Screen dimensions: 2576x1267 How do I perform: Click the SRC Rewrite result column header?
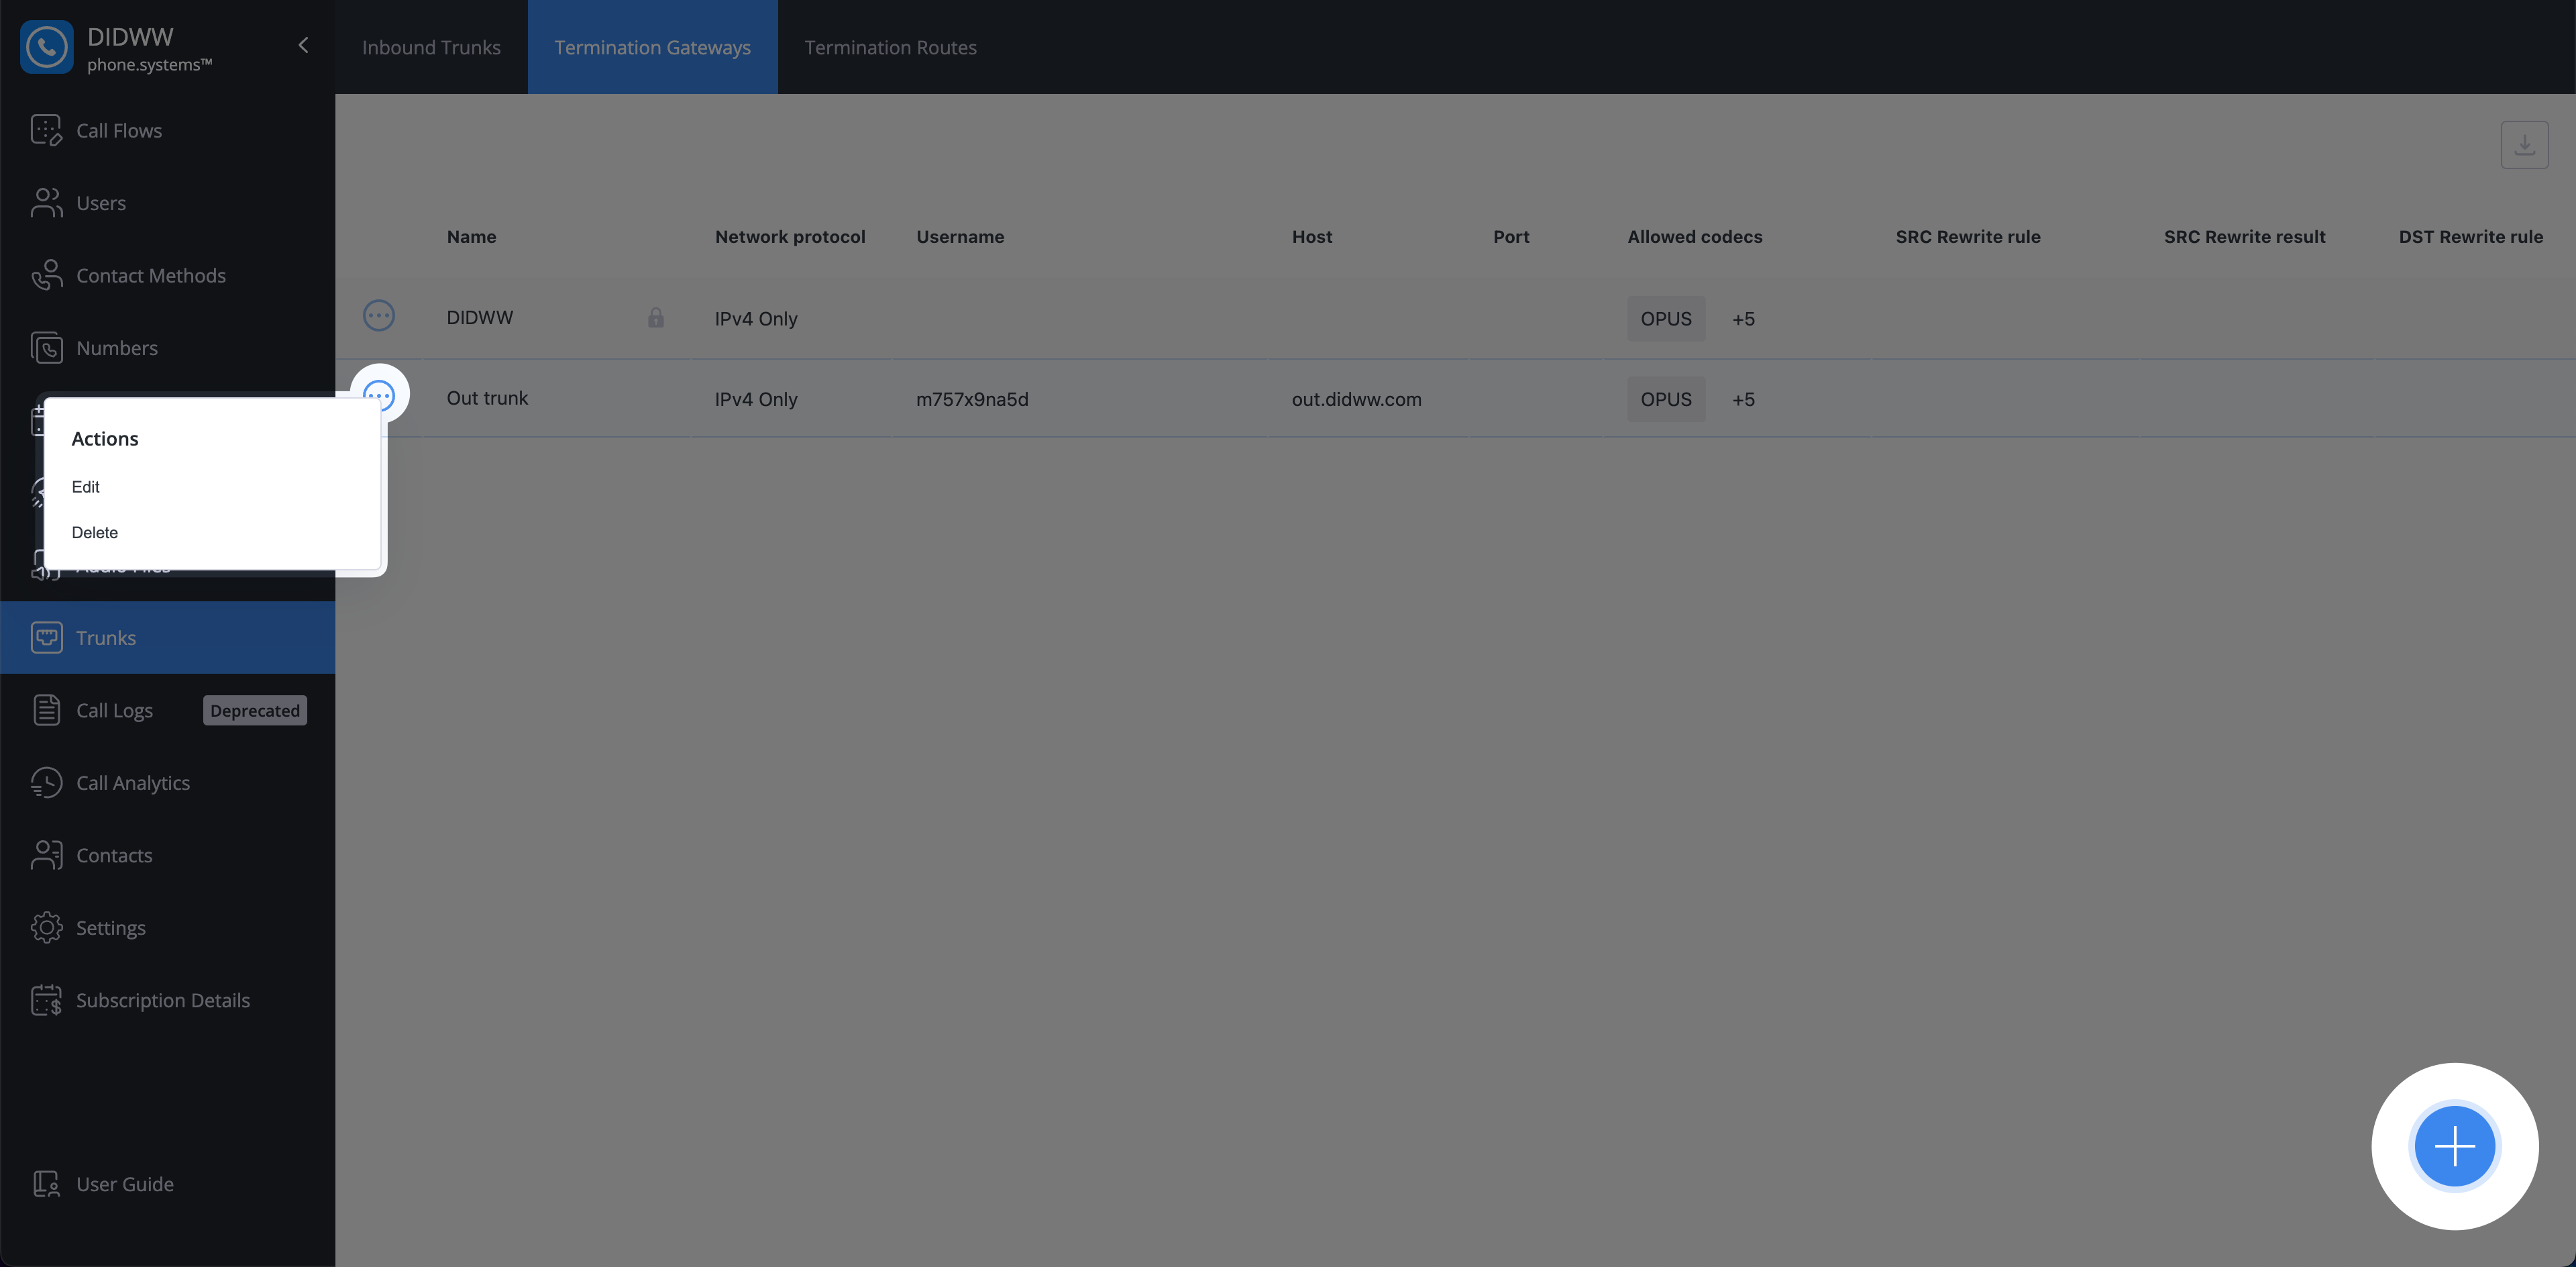(x=2245, y=237)
